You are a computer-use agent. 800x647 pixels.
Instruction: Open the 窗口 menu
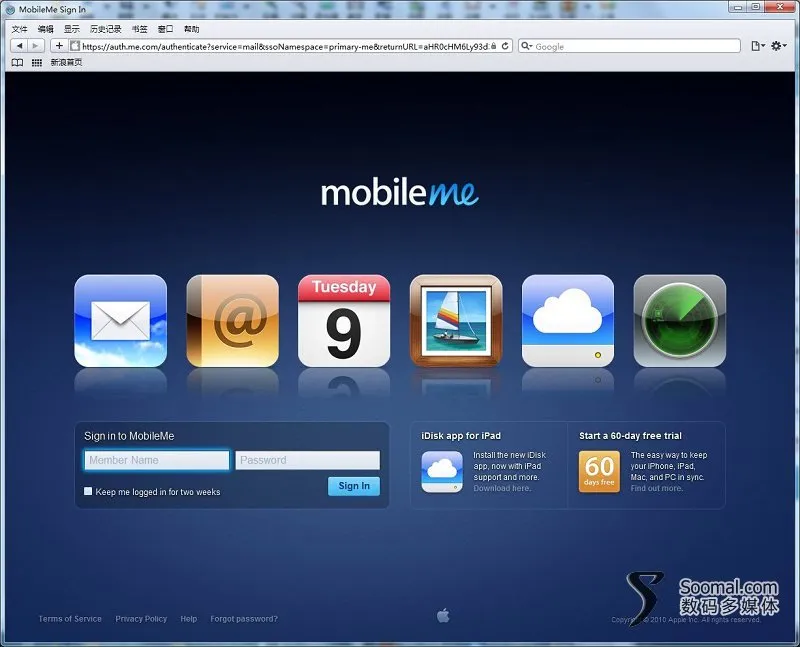165,29
